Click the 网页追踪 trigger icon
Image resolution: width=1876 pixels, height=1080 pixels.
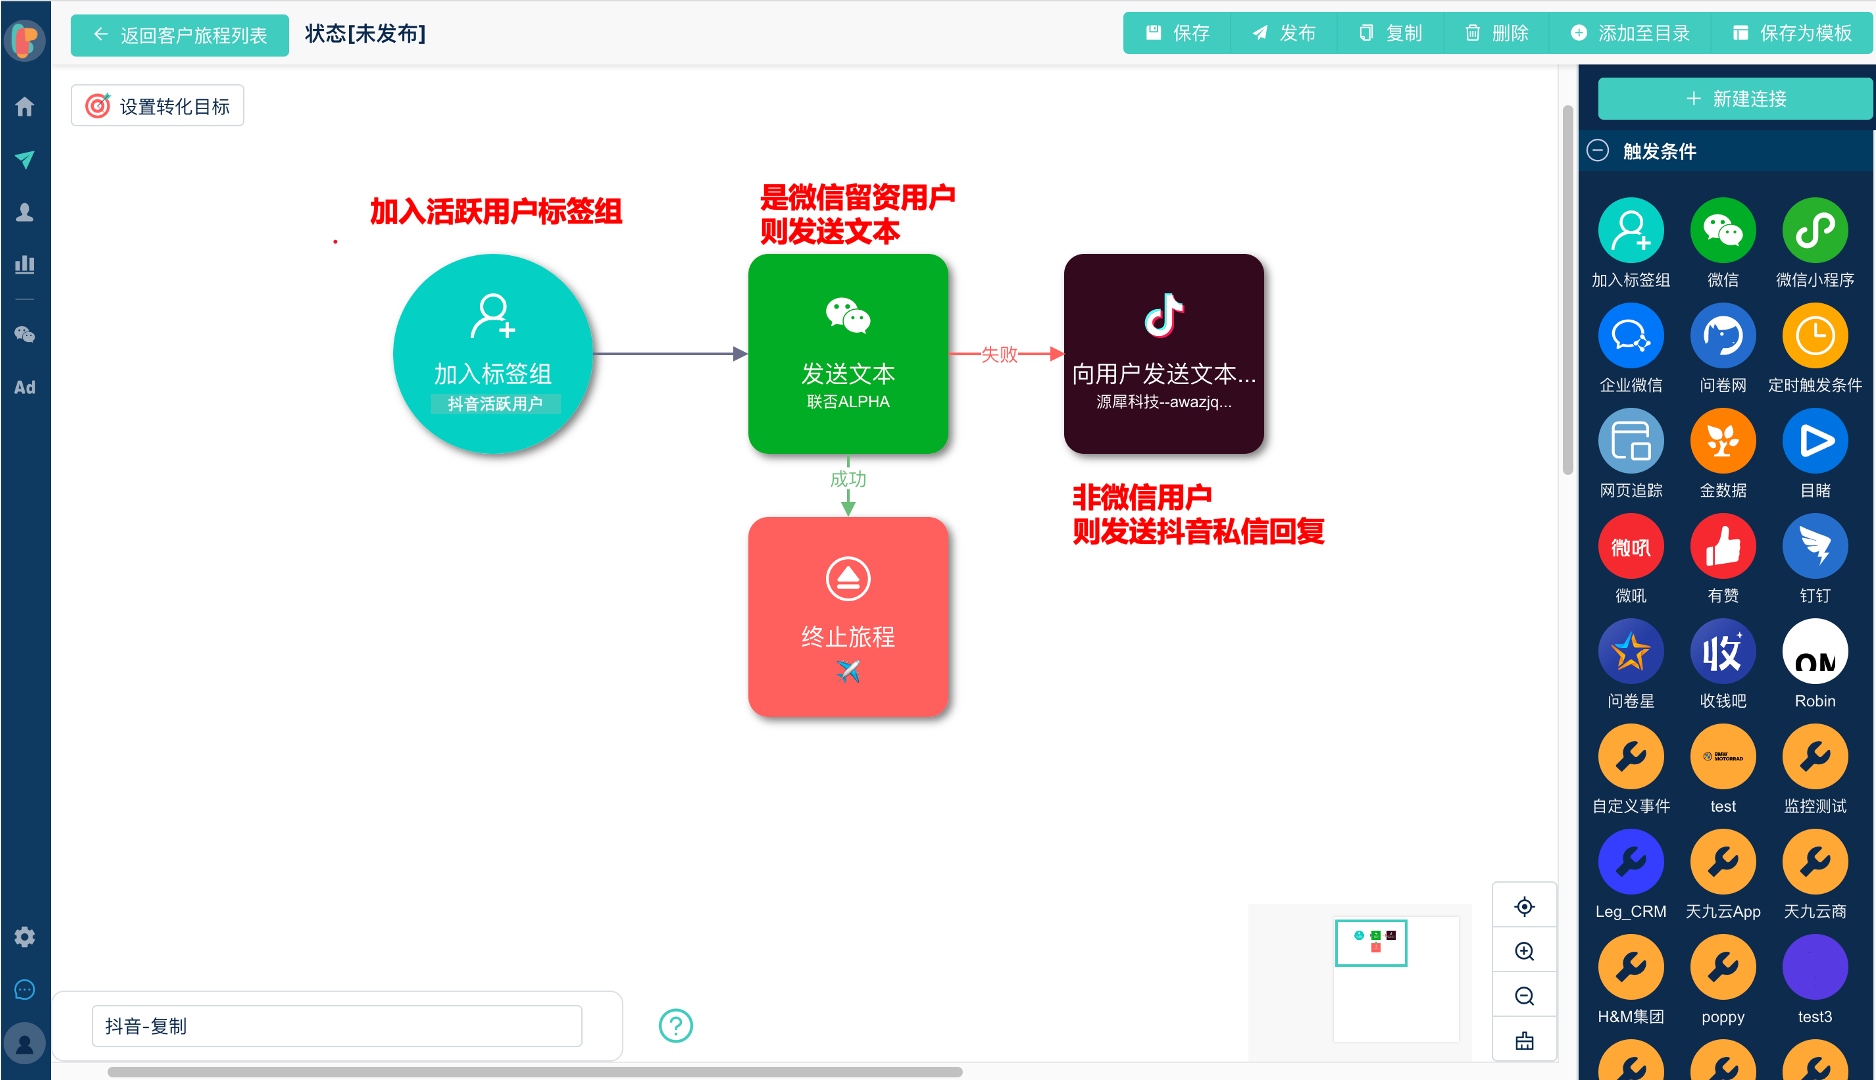pos(1631,440)
